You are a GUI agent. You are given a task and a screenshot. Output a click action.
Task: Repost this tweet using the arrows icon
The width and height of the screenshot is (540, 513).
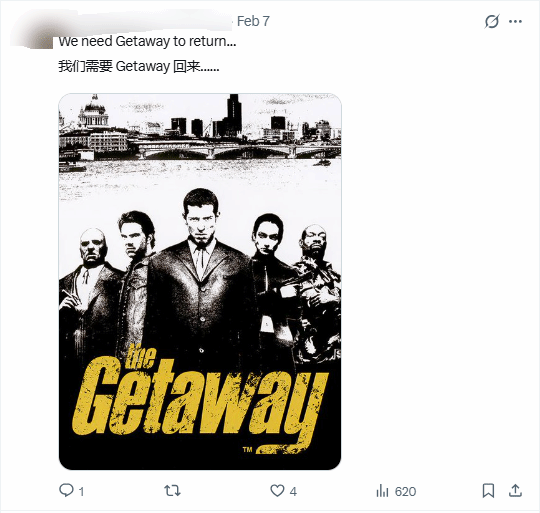click(x=172, y=490)
